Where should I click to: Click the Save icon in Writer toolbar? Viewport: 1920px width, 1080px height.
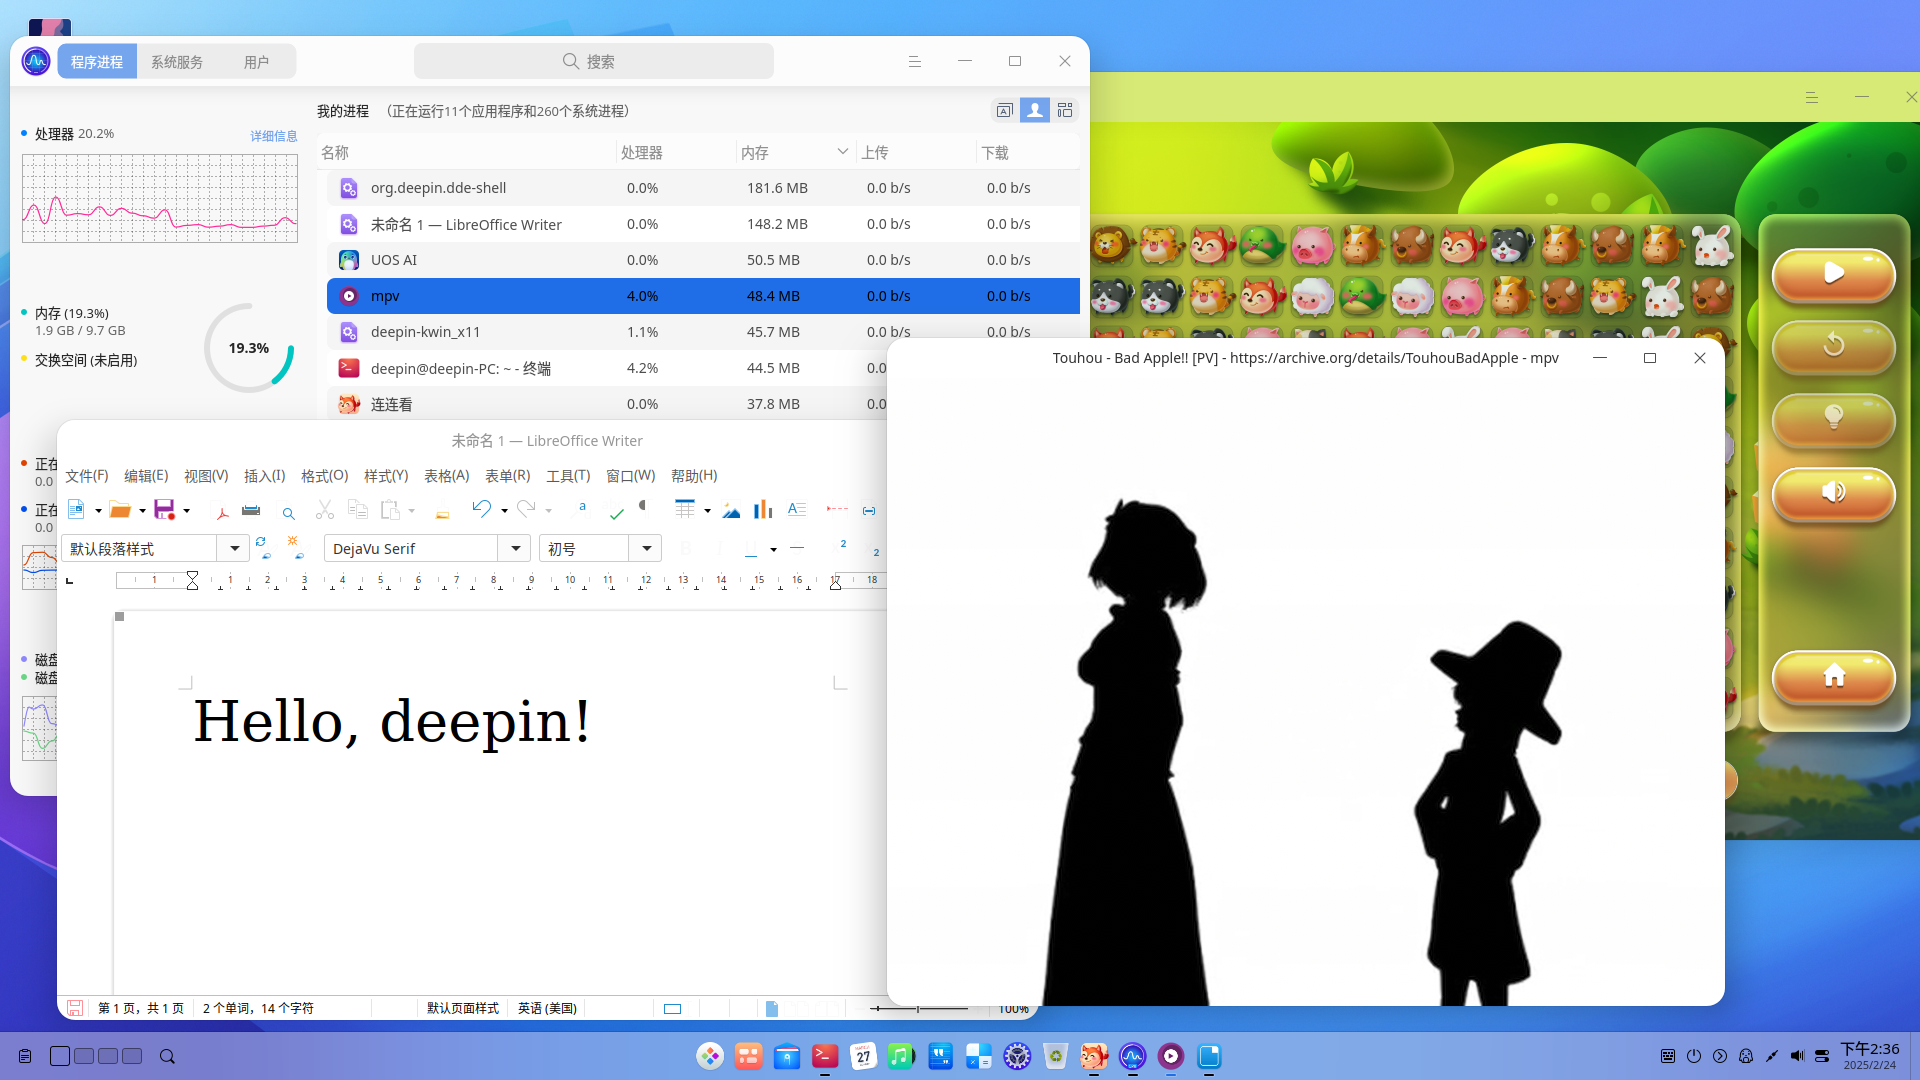[165, 510]
